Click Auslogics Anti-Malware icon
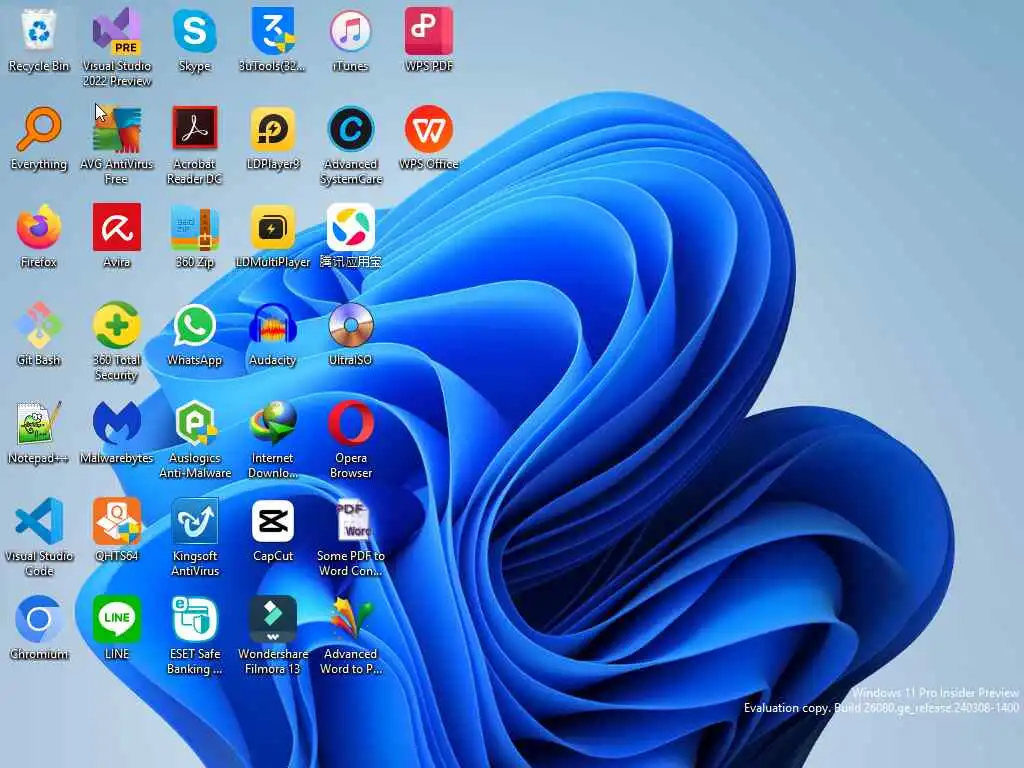The width and height of the screenshot is (1024, 768). pos(195,423)
